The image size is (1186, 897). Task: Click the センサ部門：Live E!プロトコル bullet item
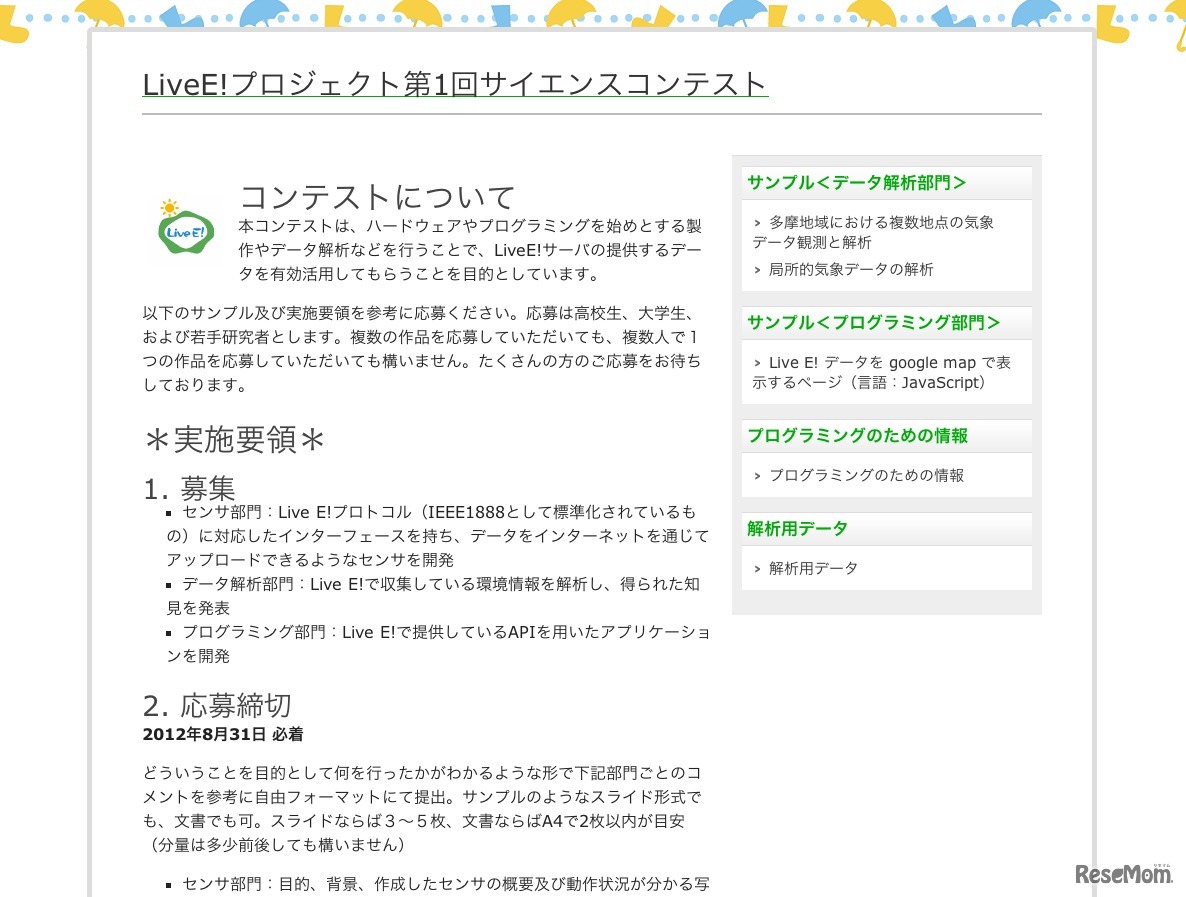[438, 535]
